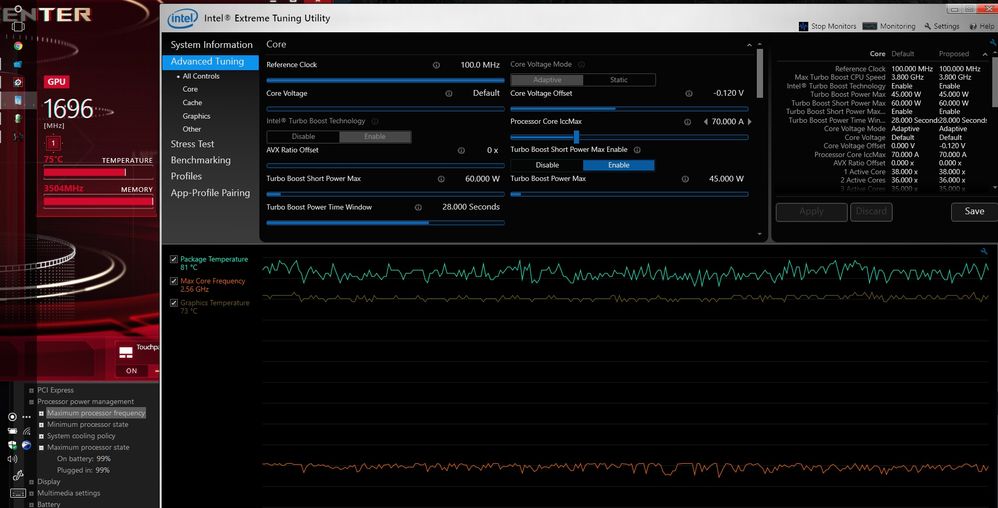Open Stress Test in the sidebar
The height and width of the screenshot is (508, 998).
(x=192, y=144)
